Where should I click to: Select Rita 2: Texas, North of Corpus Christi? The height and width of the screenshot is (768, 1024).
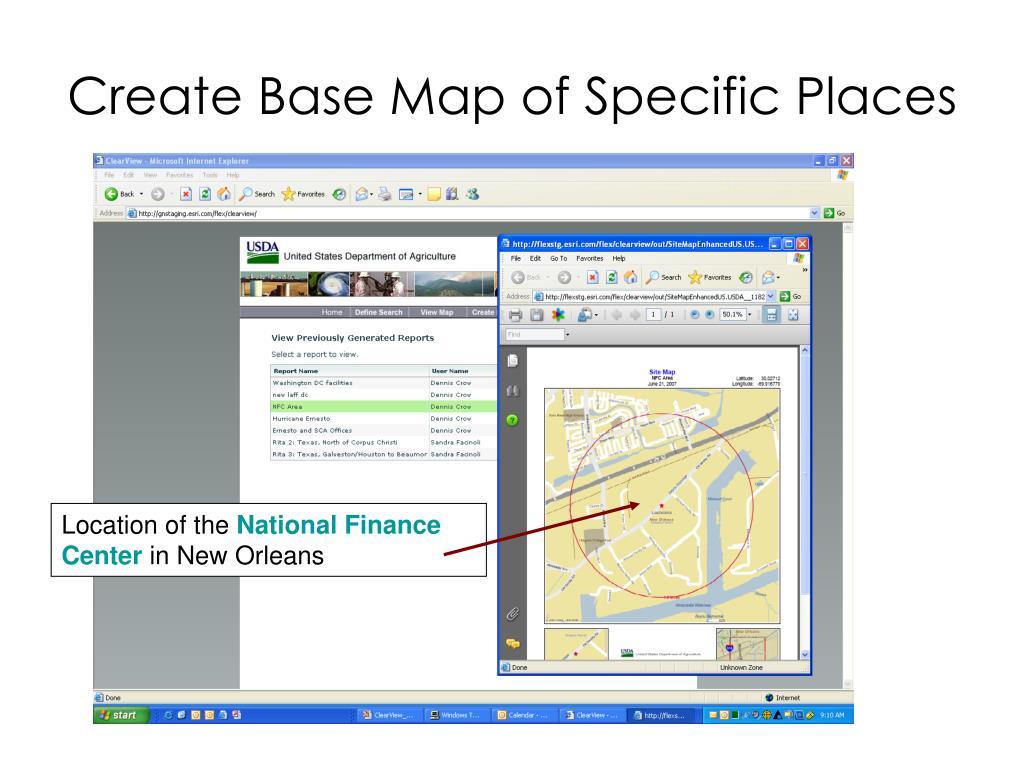[383, 442]
